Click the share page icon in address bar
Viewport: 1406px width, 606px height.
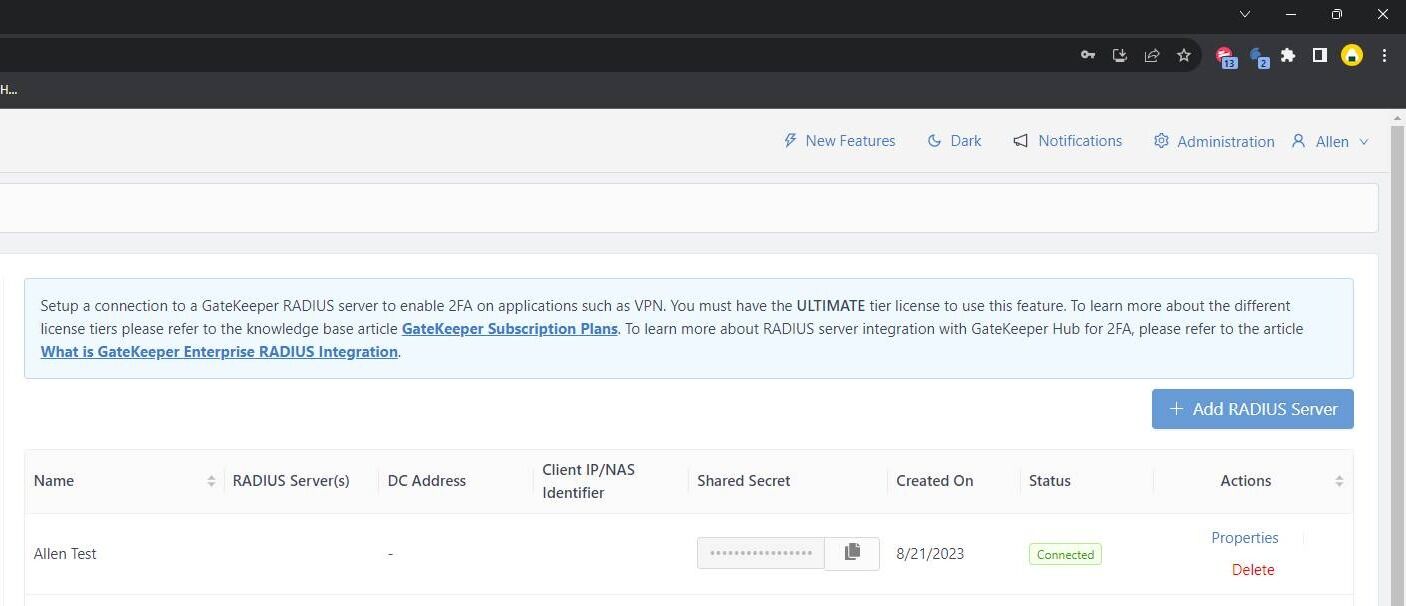[x=1152, y=55]
